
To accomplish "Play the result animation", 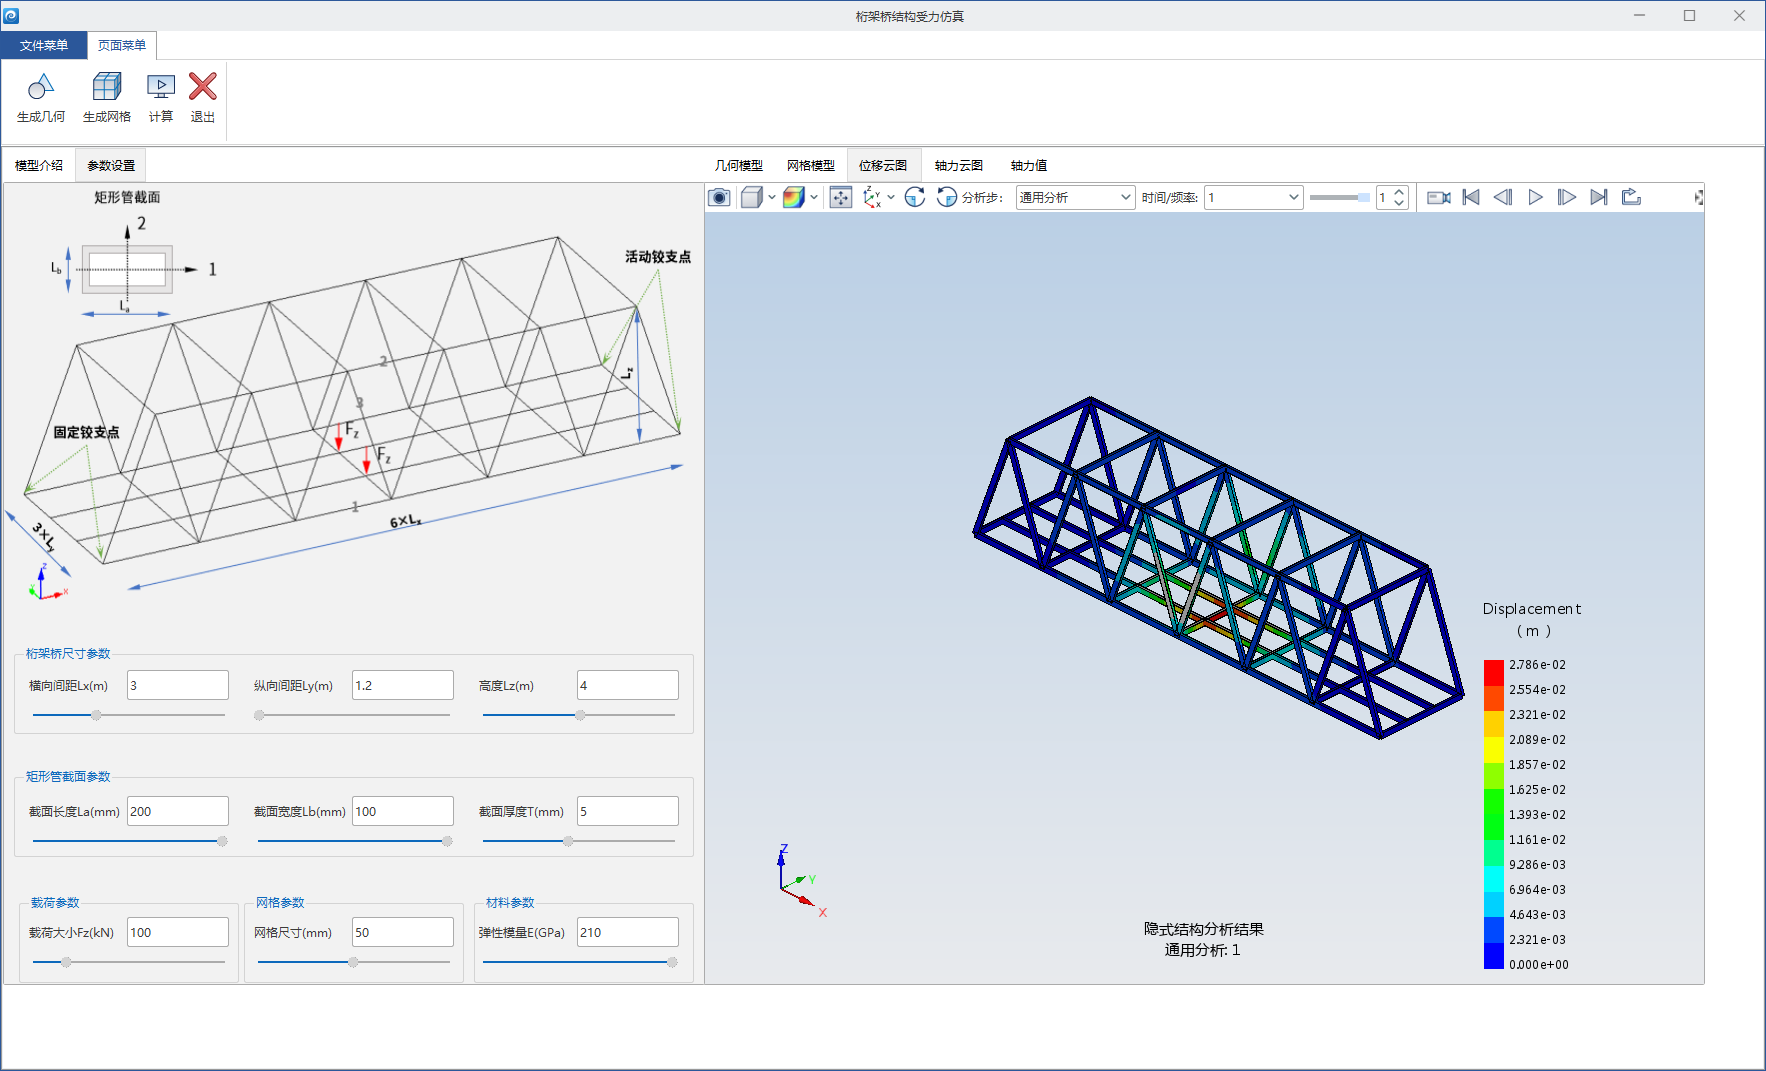I will [1535, 197].
